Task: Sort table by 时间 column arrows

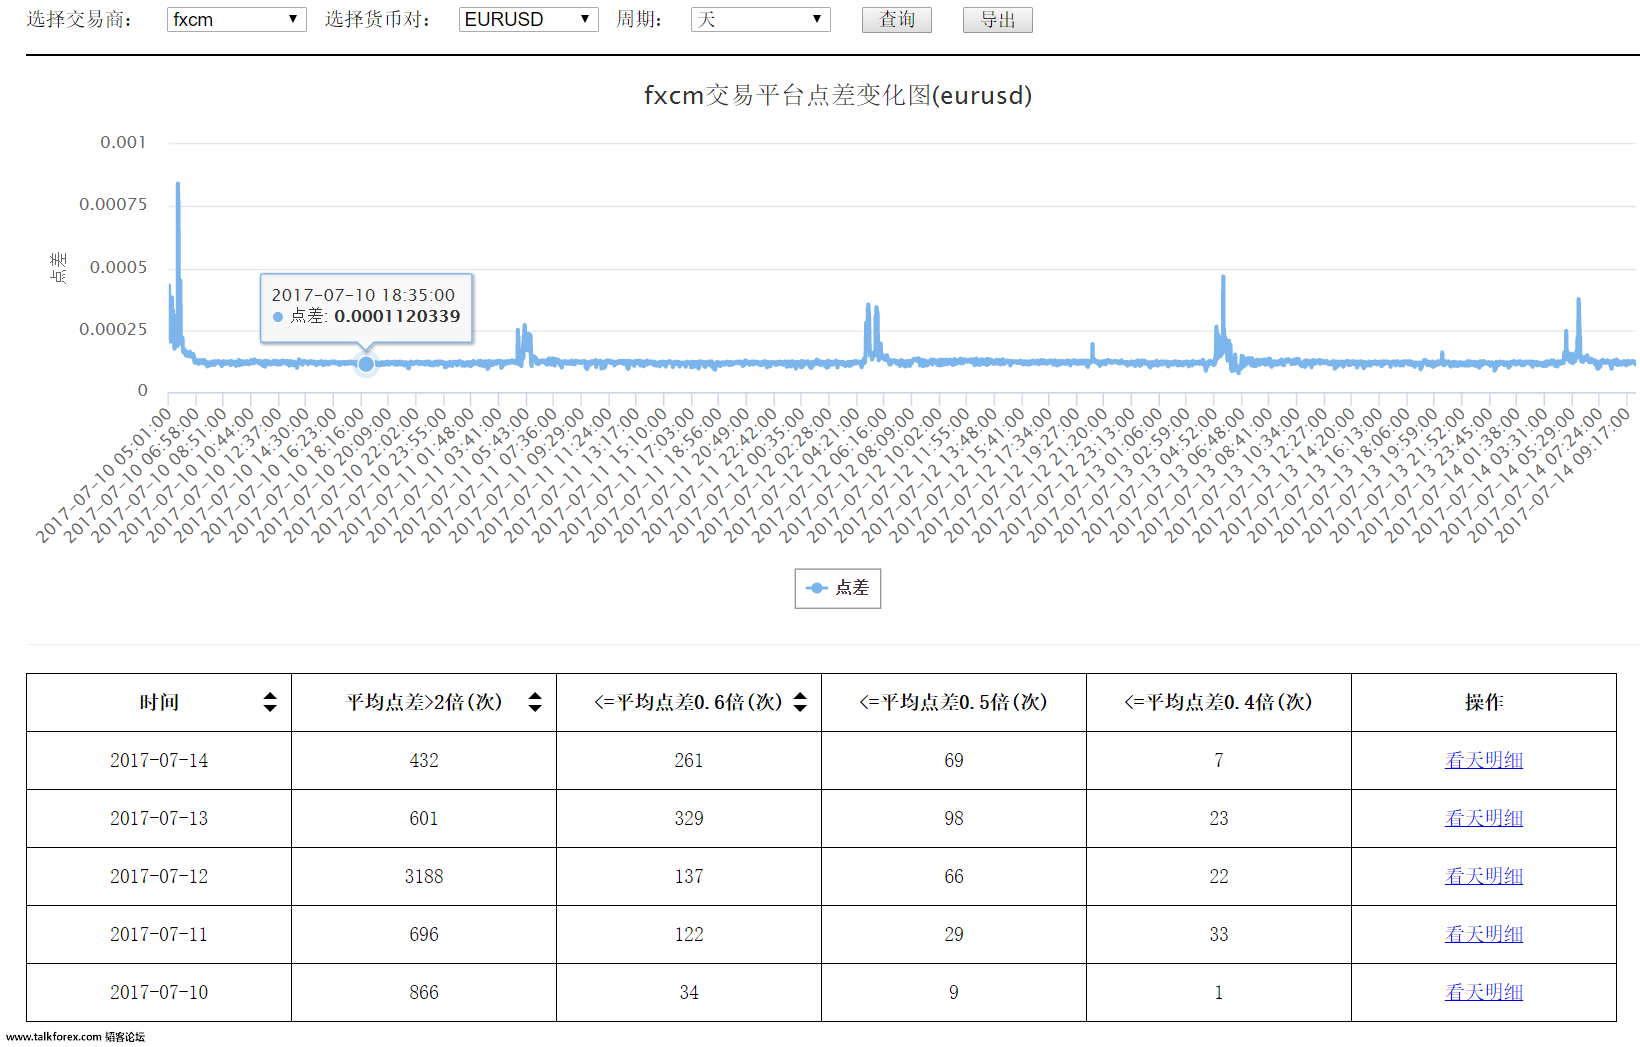Action: (270, 702)
